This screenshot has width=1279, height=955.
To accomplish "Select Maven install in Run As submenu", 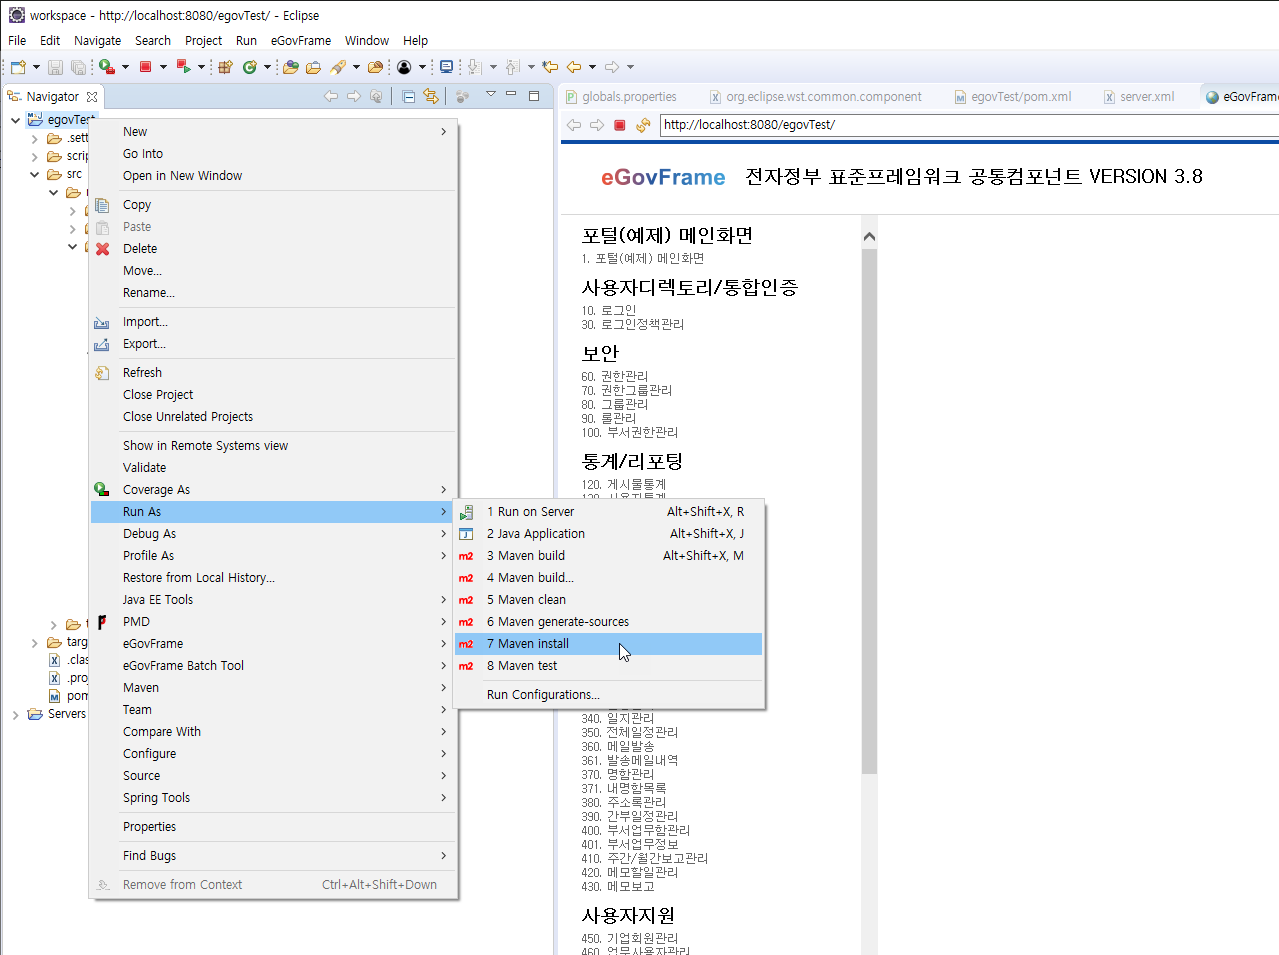I will pos(608,644).
